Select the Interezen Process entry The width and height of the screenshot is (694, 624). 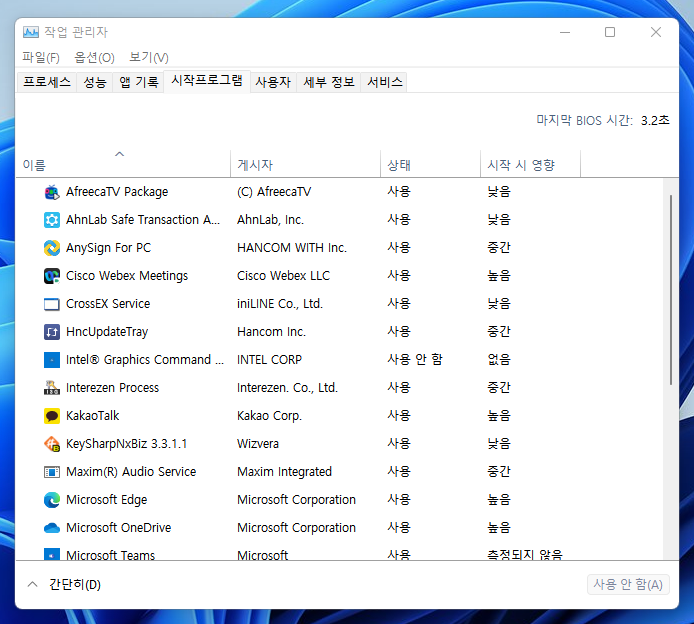pyautogui.click(x=112, y=388)
